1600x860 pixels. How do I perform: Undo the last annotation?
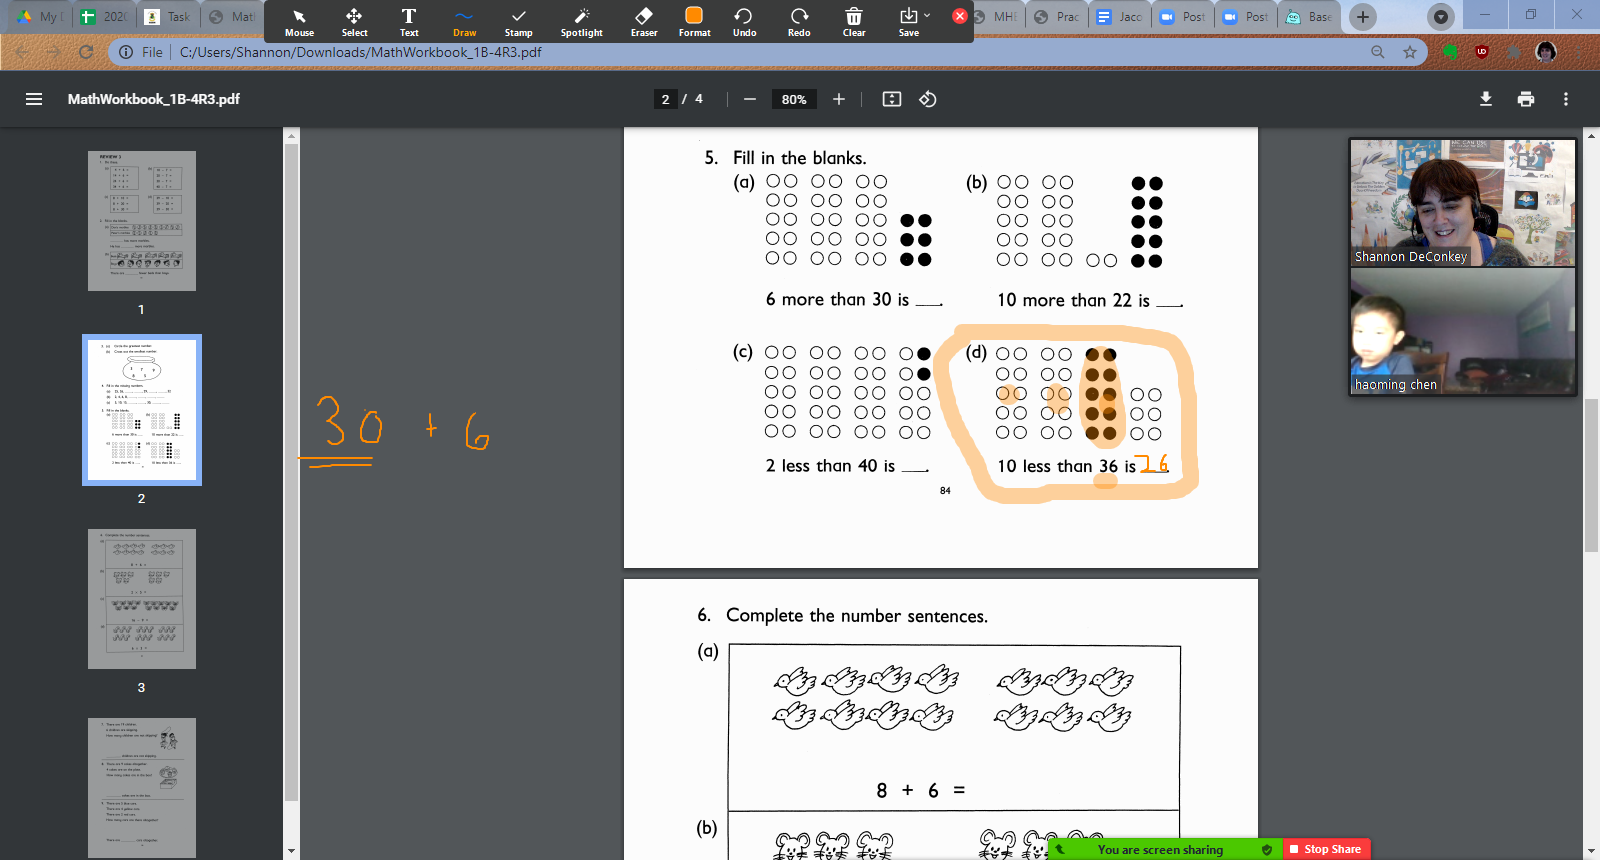coord(744,22)
